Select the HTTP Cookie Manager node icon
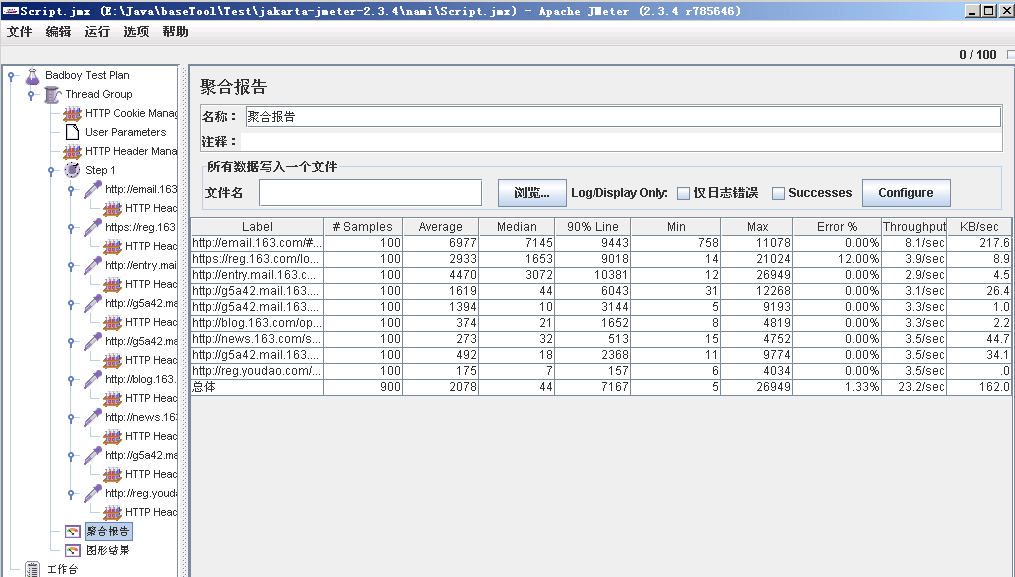 pos(71,113)
